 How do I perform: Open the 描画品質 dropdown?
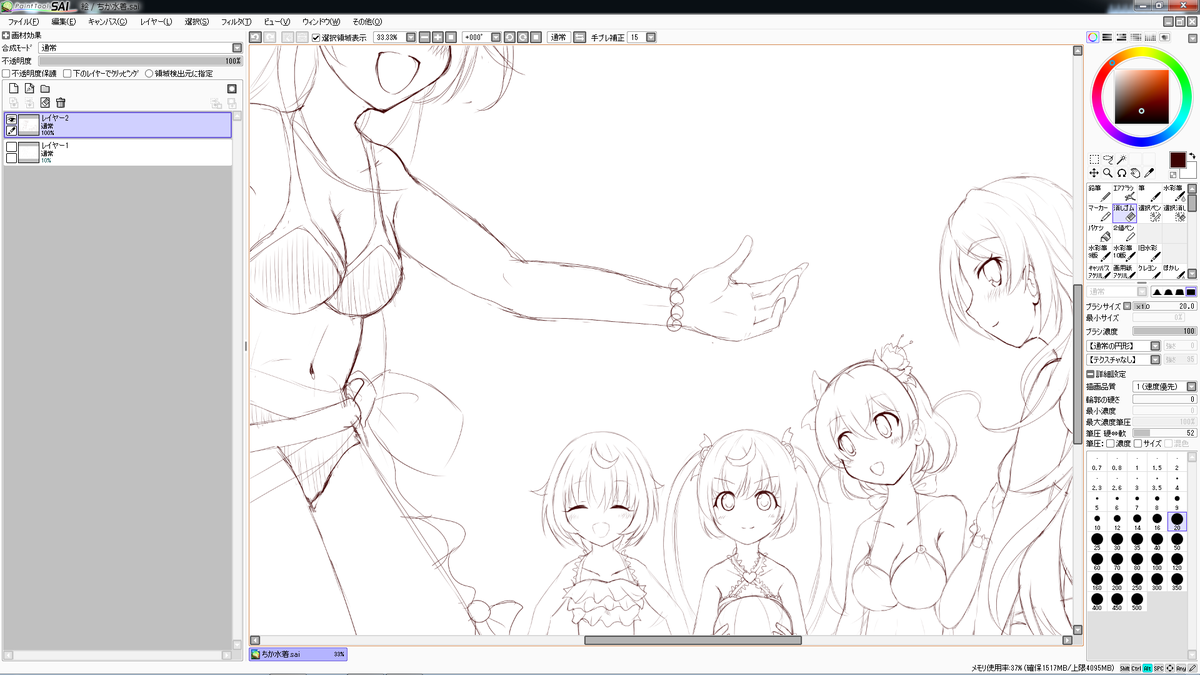click(1191, 386)
